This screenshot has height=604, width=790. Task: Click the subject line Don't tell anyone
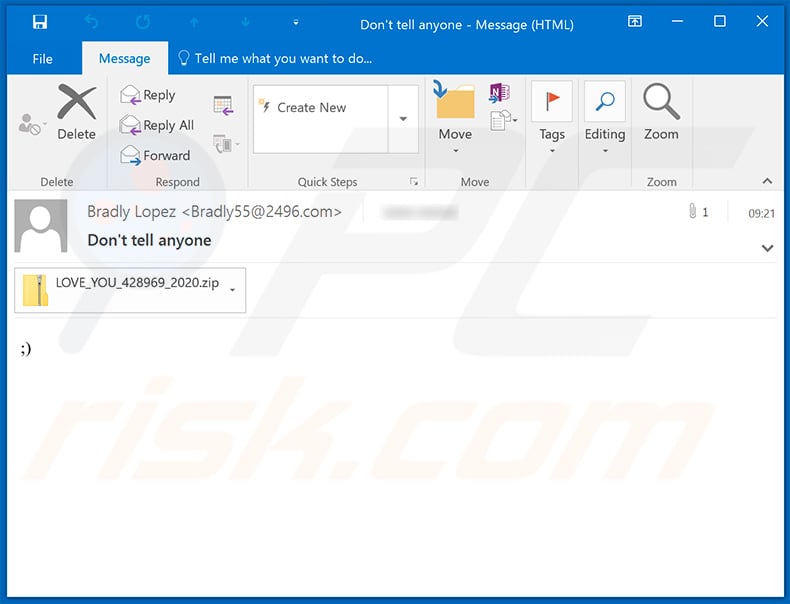[149, 240]
